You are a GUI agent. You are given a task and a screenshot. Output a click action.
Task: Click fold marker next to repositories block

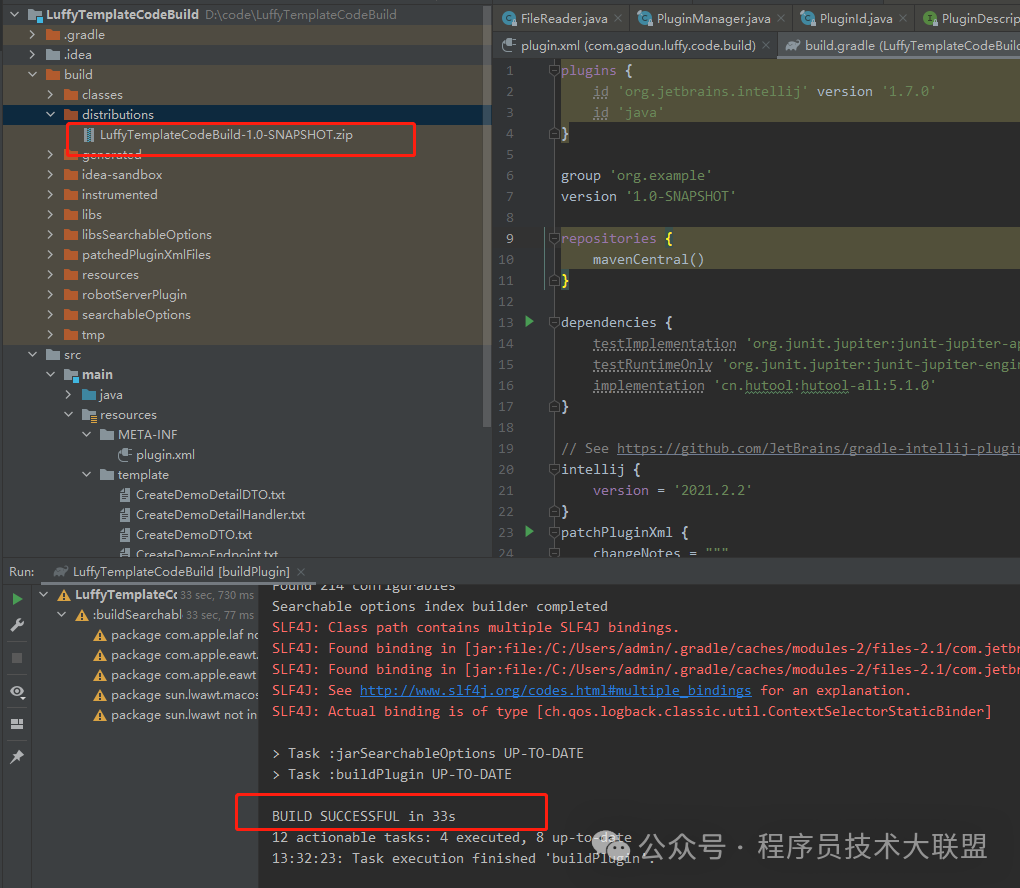click(x=554, y=238)
